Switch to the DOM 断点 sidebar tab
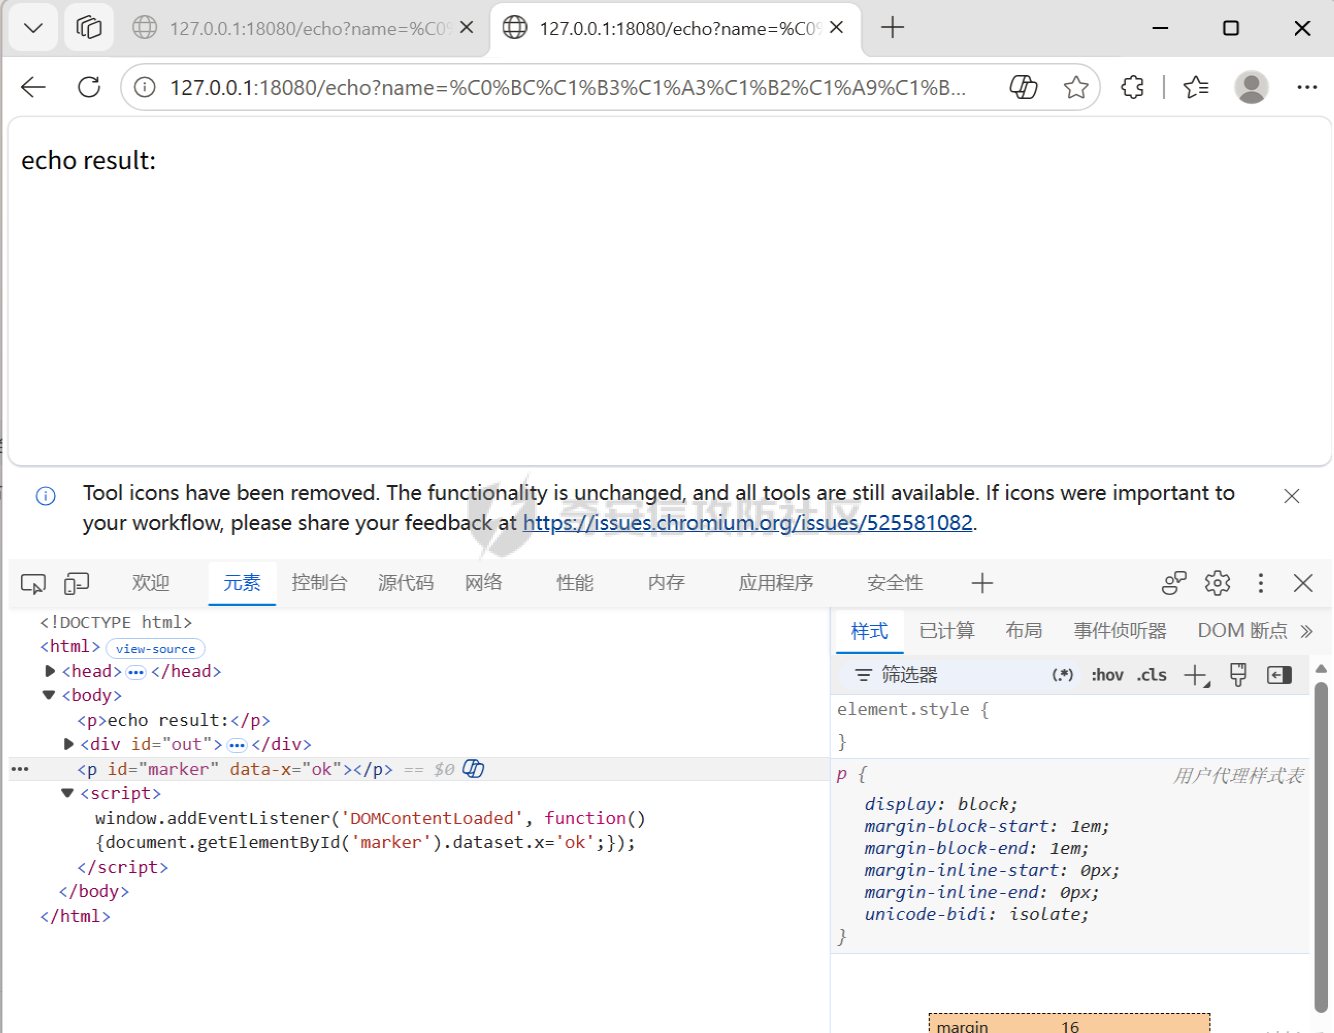 click(1243, 631)
